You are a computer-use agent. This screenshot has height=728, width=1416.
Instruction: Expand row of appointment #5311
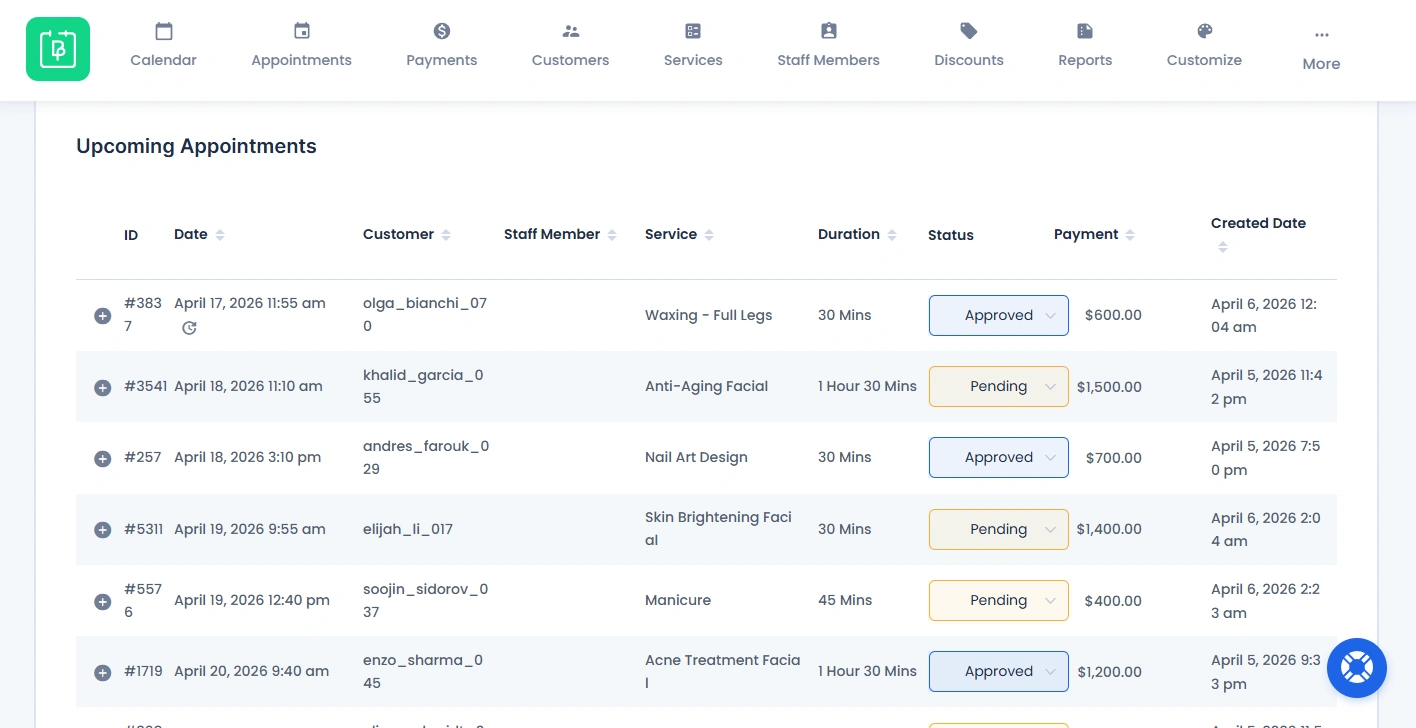click(x=102, y=530)
